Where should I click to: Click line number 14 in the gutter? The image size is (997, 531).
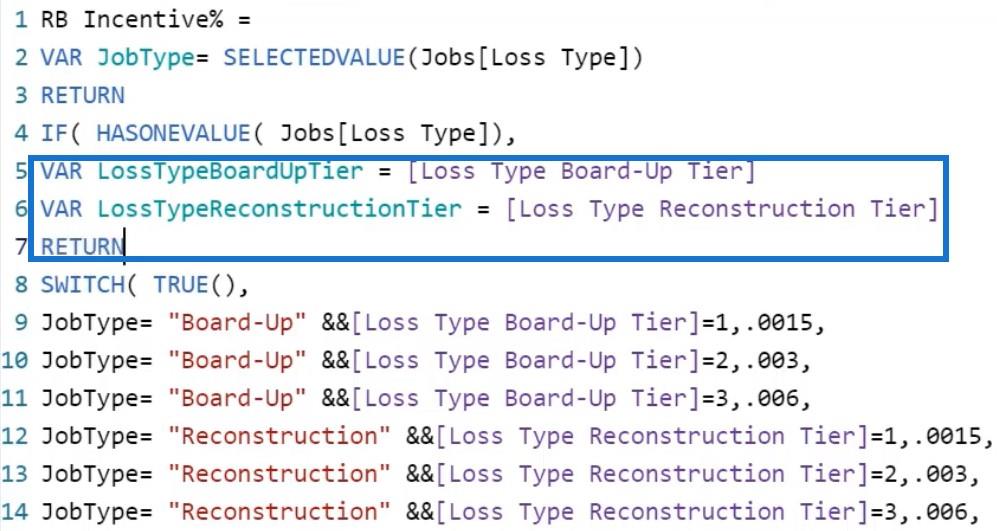tap(15, 512)
